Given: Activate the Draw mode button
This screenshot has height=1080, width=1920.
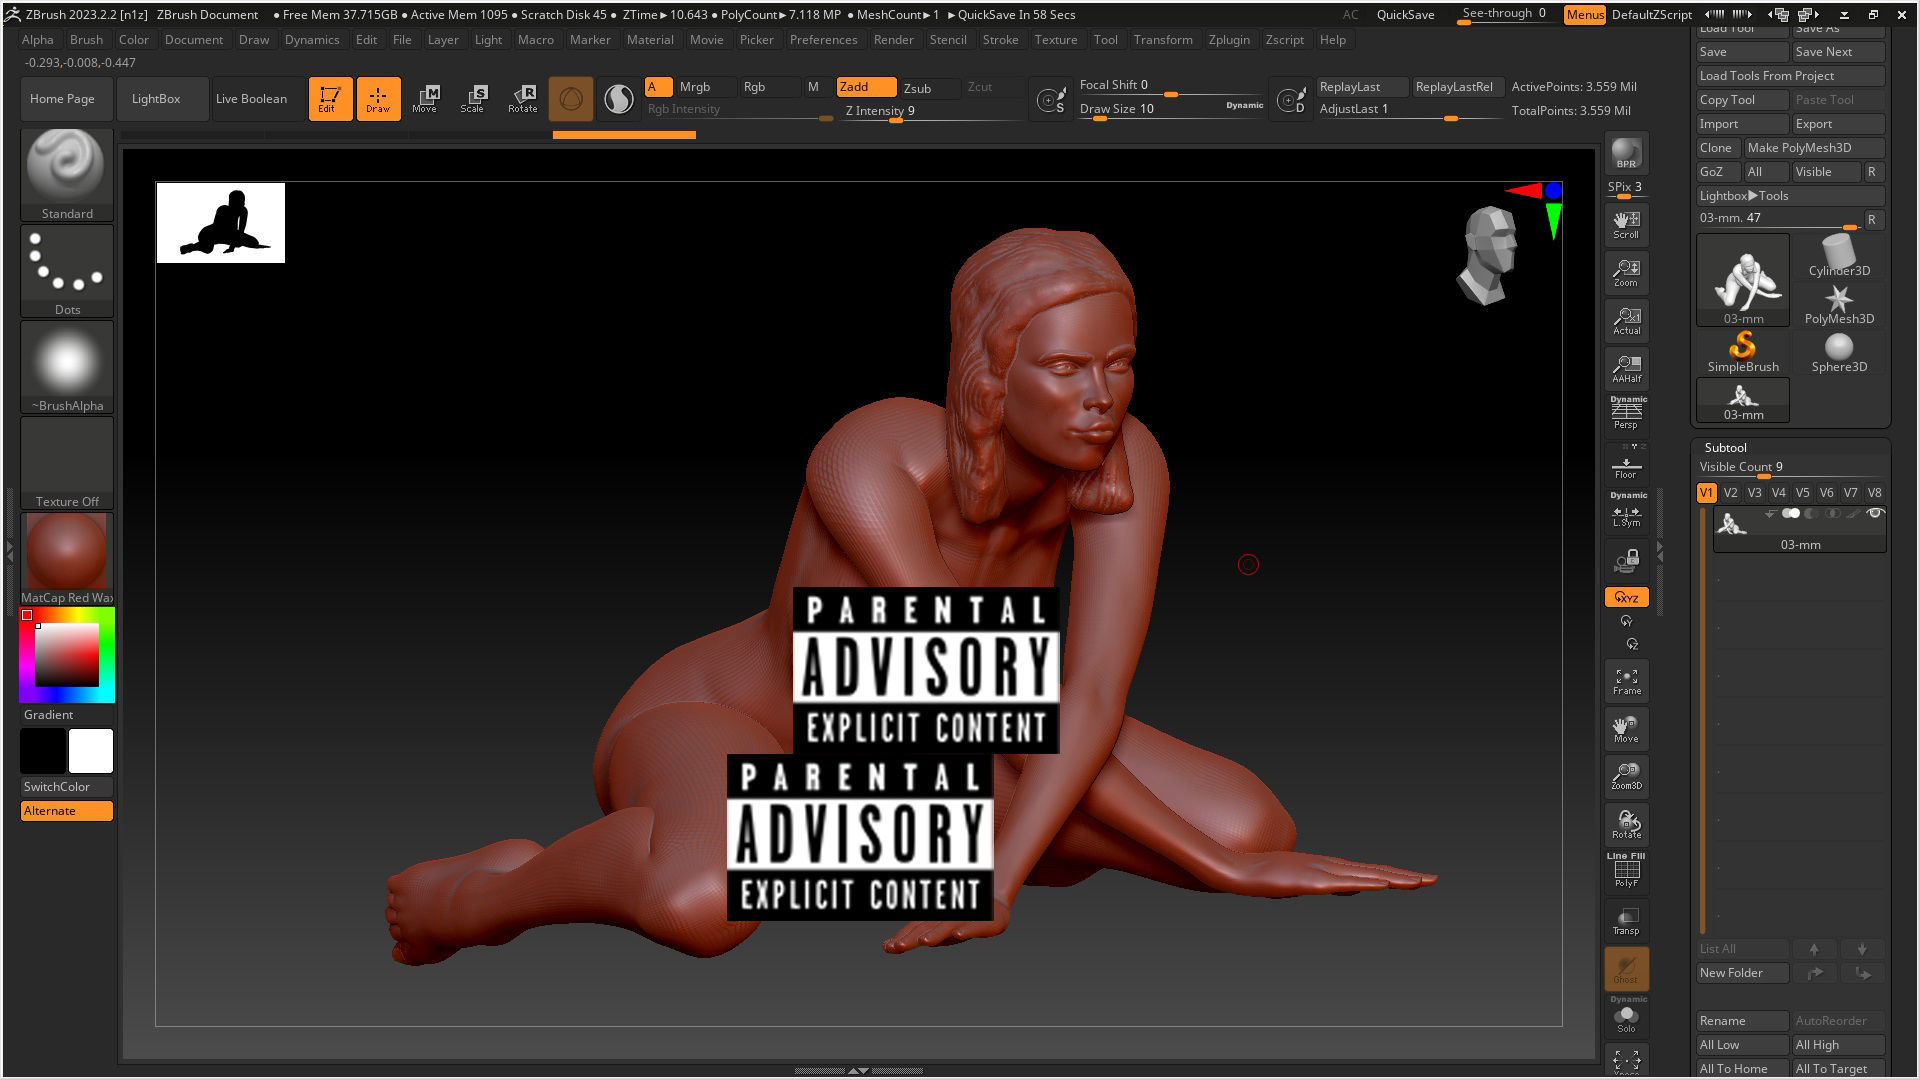Looking at the screenshot, I should pyautogui.click(x=378, y=98).
